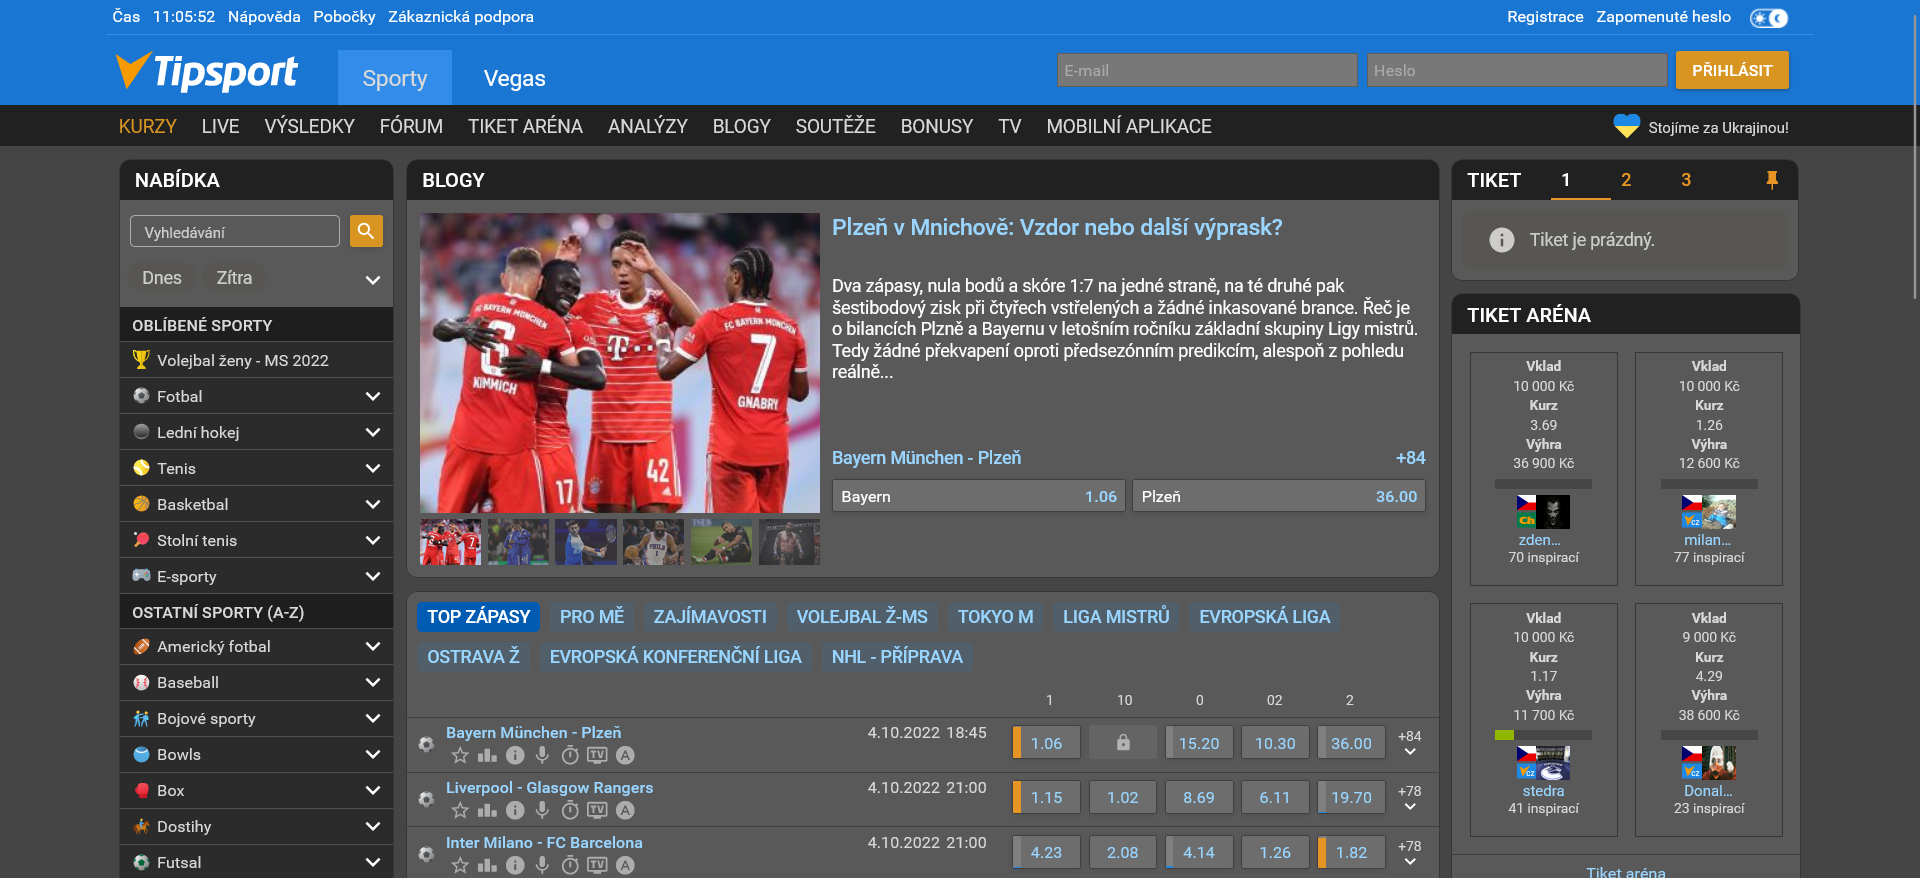Viewport: 1920px width, 878px height.
Task: Expand the Stolní tenis category
Action: point(373,540)
